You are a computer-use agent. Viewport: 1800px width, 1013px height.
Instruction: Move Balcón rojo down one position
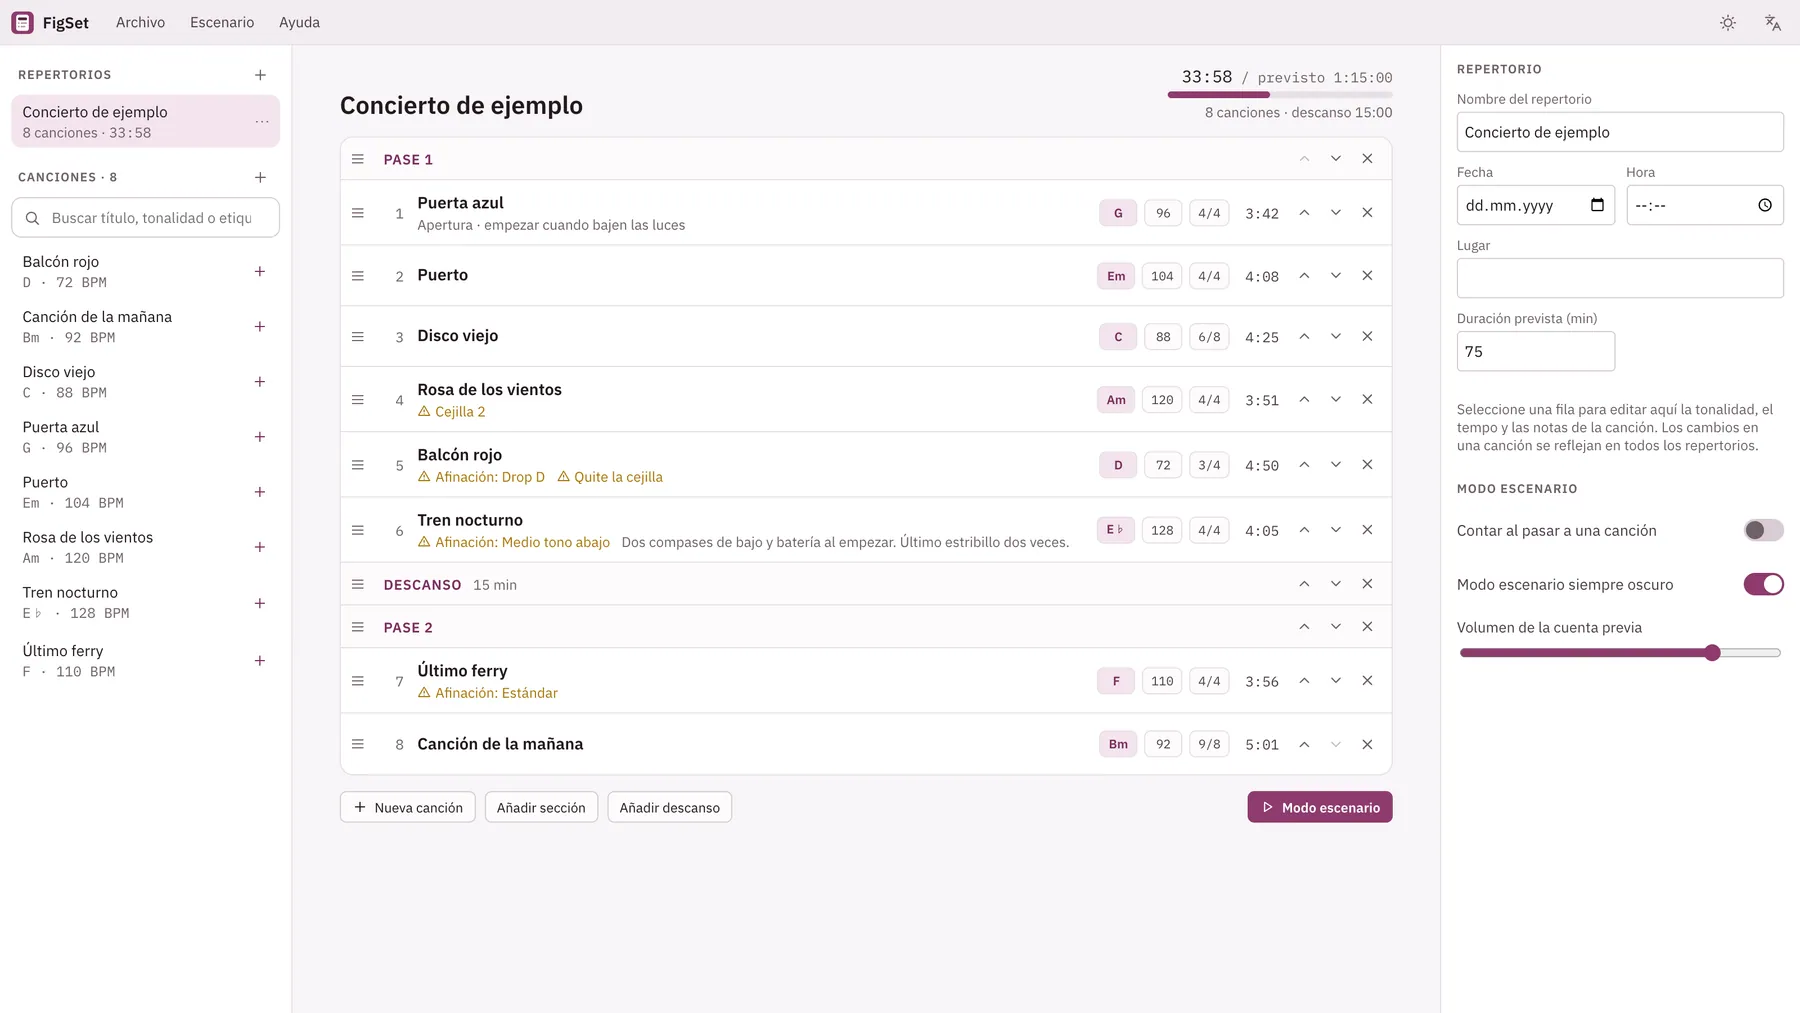point(1335,465)
